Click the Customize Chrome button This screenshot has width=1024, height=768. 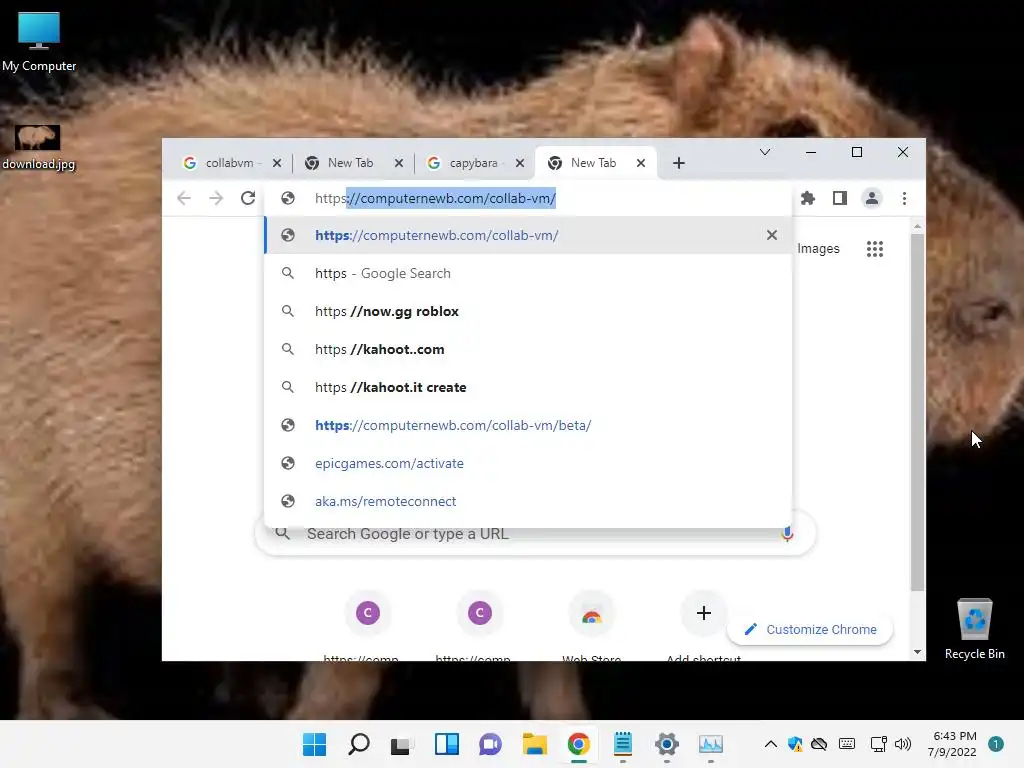[x=810, y=630]
